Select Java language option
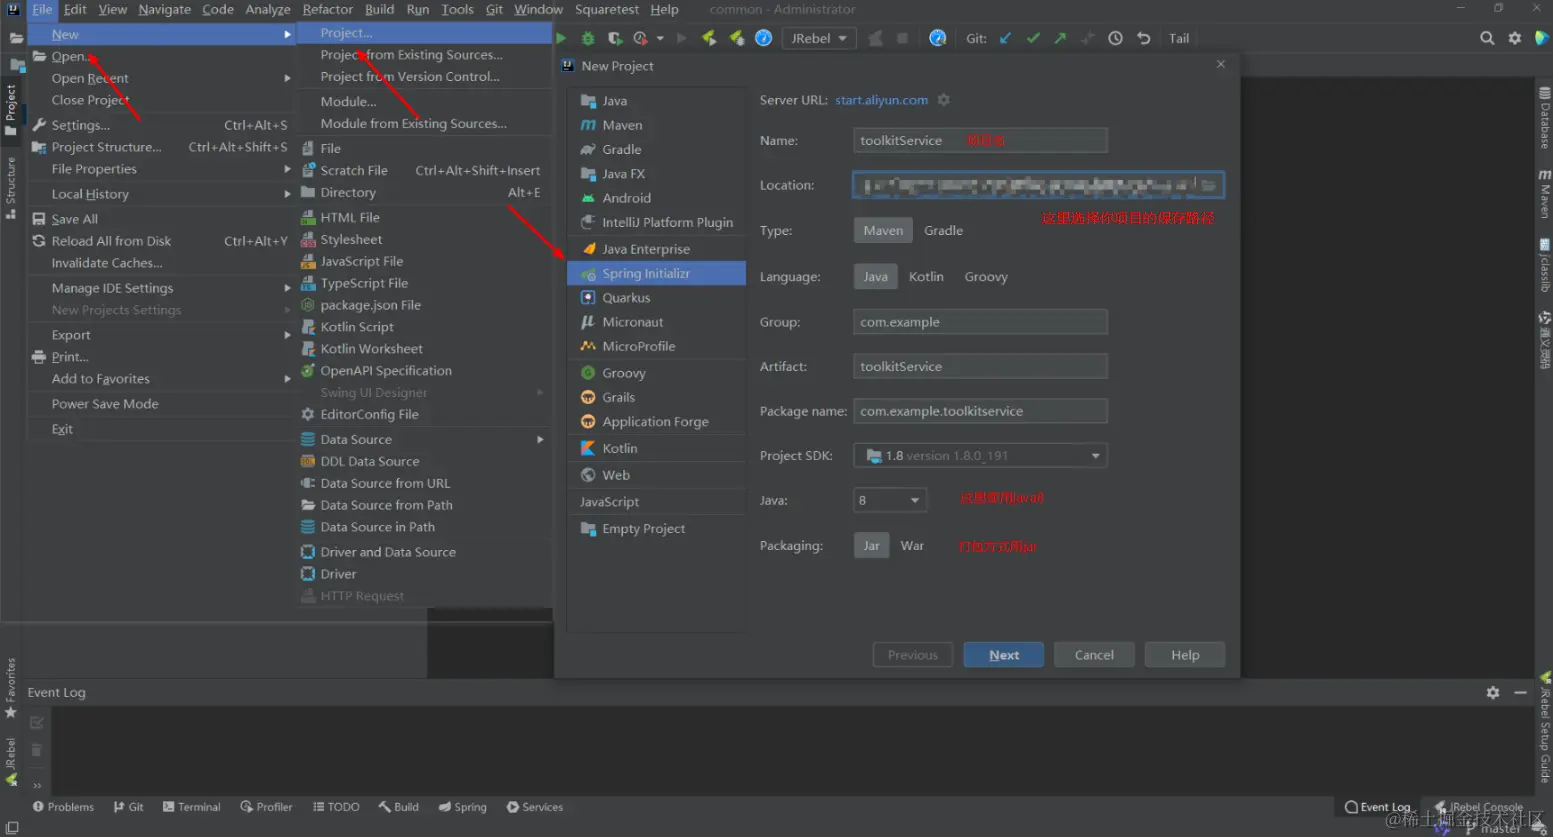Viewport: 1553px width, 837px height. tap(875, 277)
